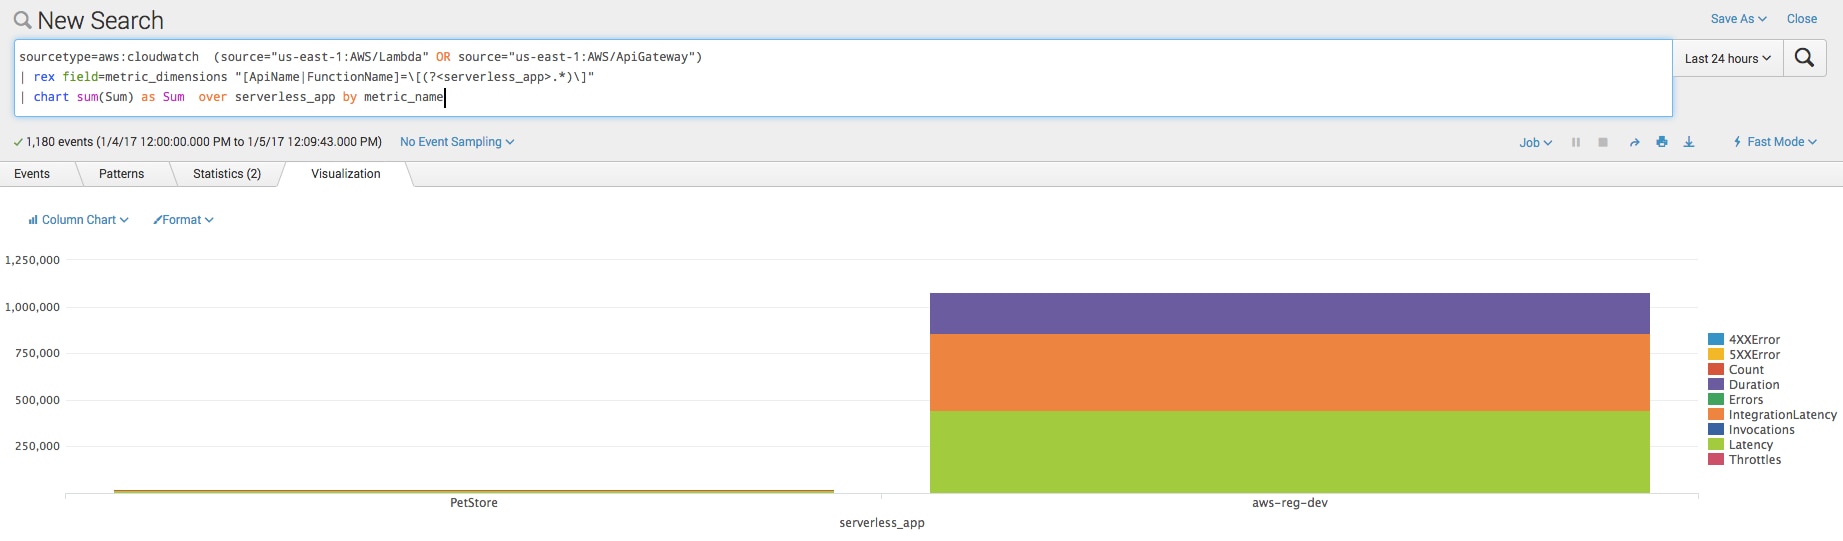Switch to the Statistics (2) tab
1843x541 pixels.
[x=227, y=174]
